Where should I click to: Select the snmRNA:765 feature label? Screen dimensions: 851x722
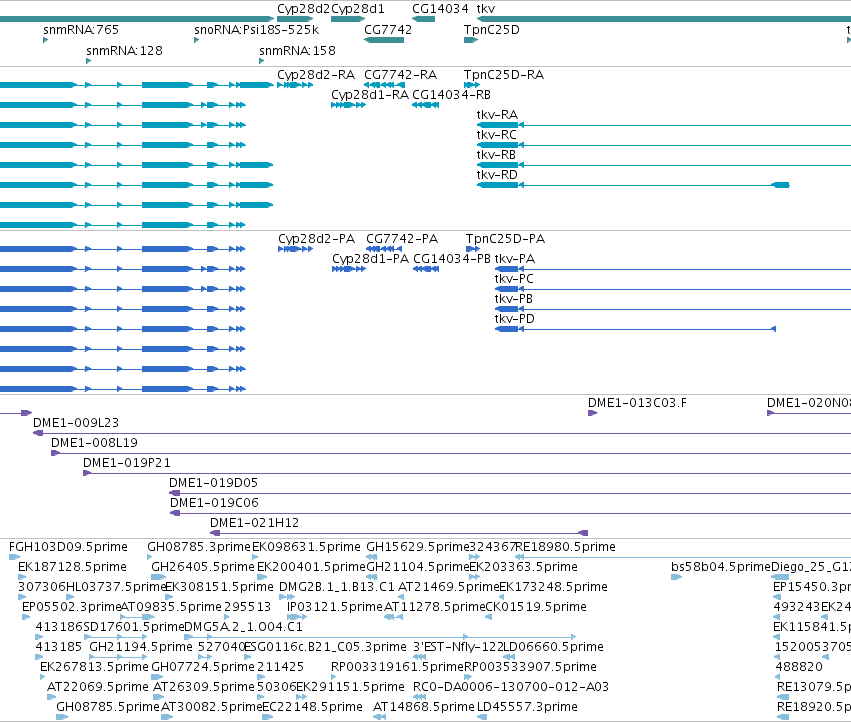(81, 30)
